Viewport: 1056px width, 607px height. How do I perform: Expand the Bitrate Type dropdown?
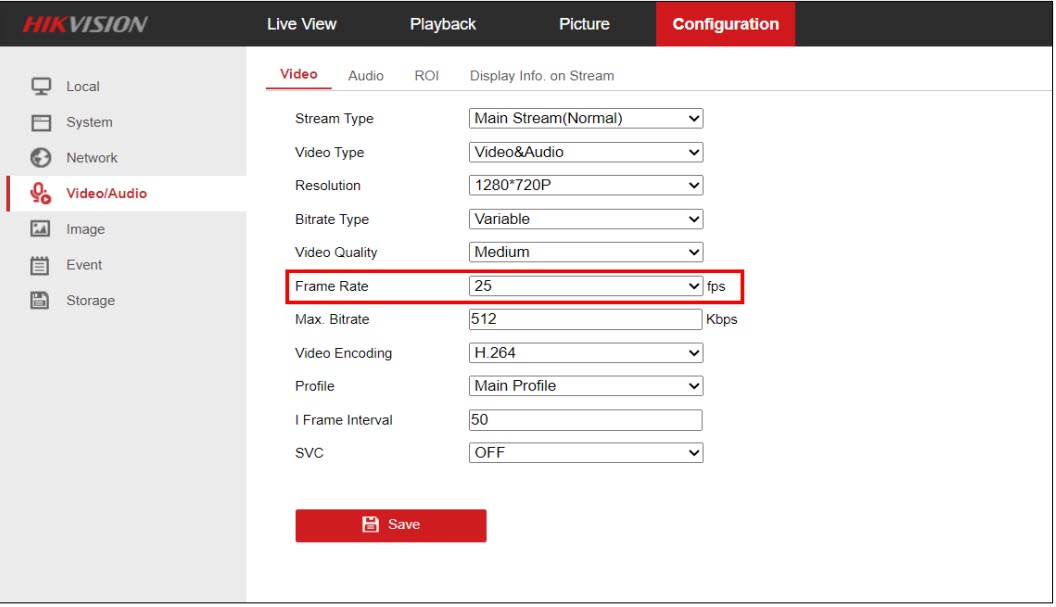tap(585, 219)
